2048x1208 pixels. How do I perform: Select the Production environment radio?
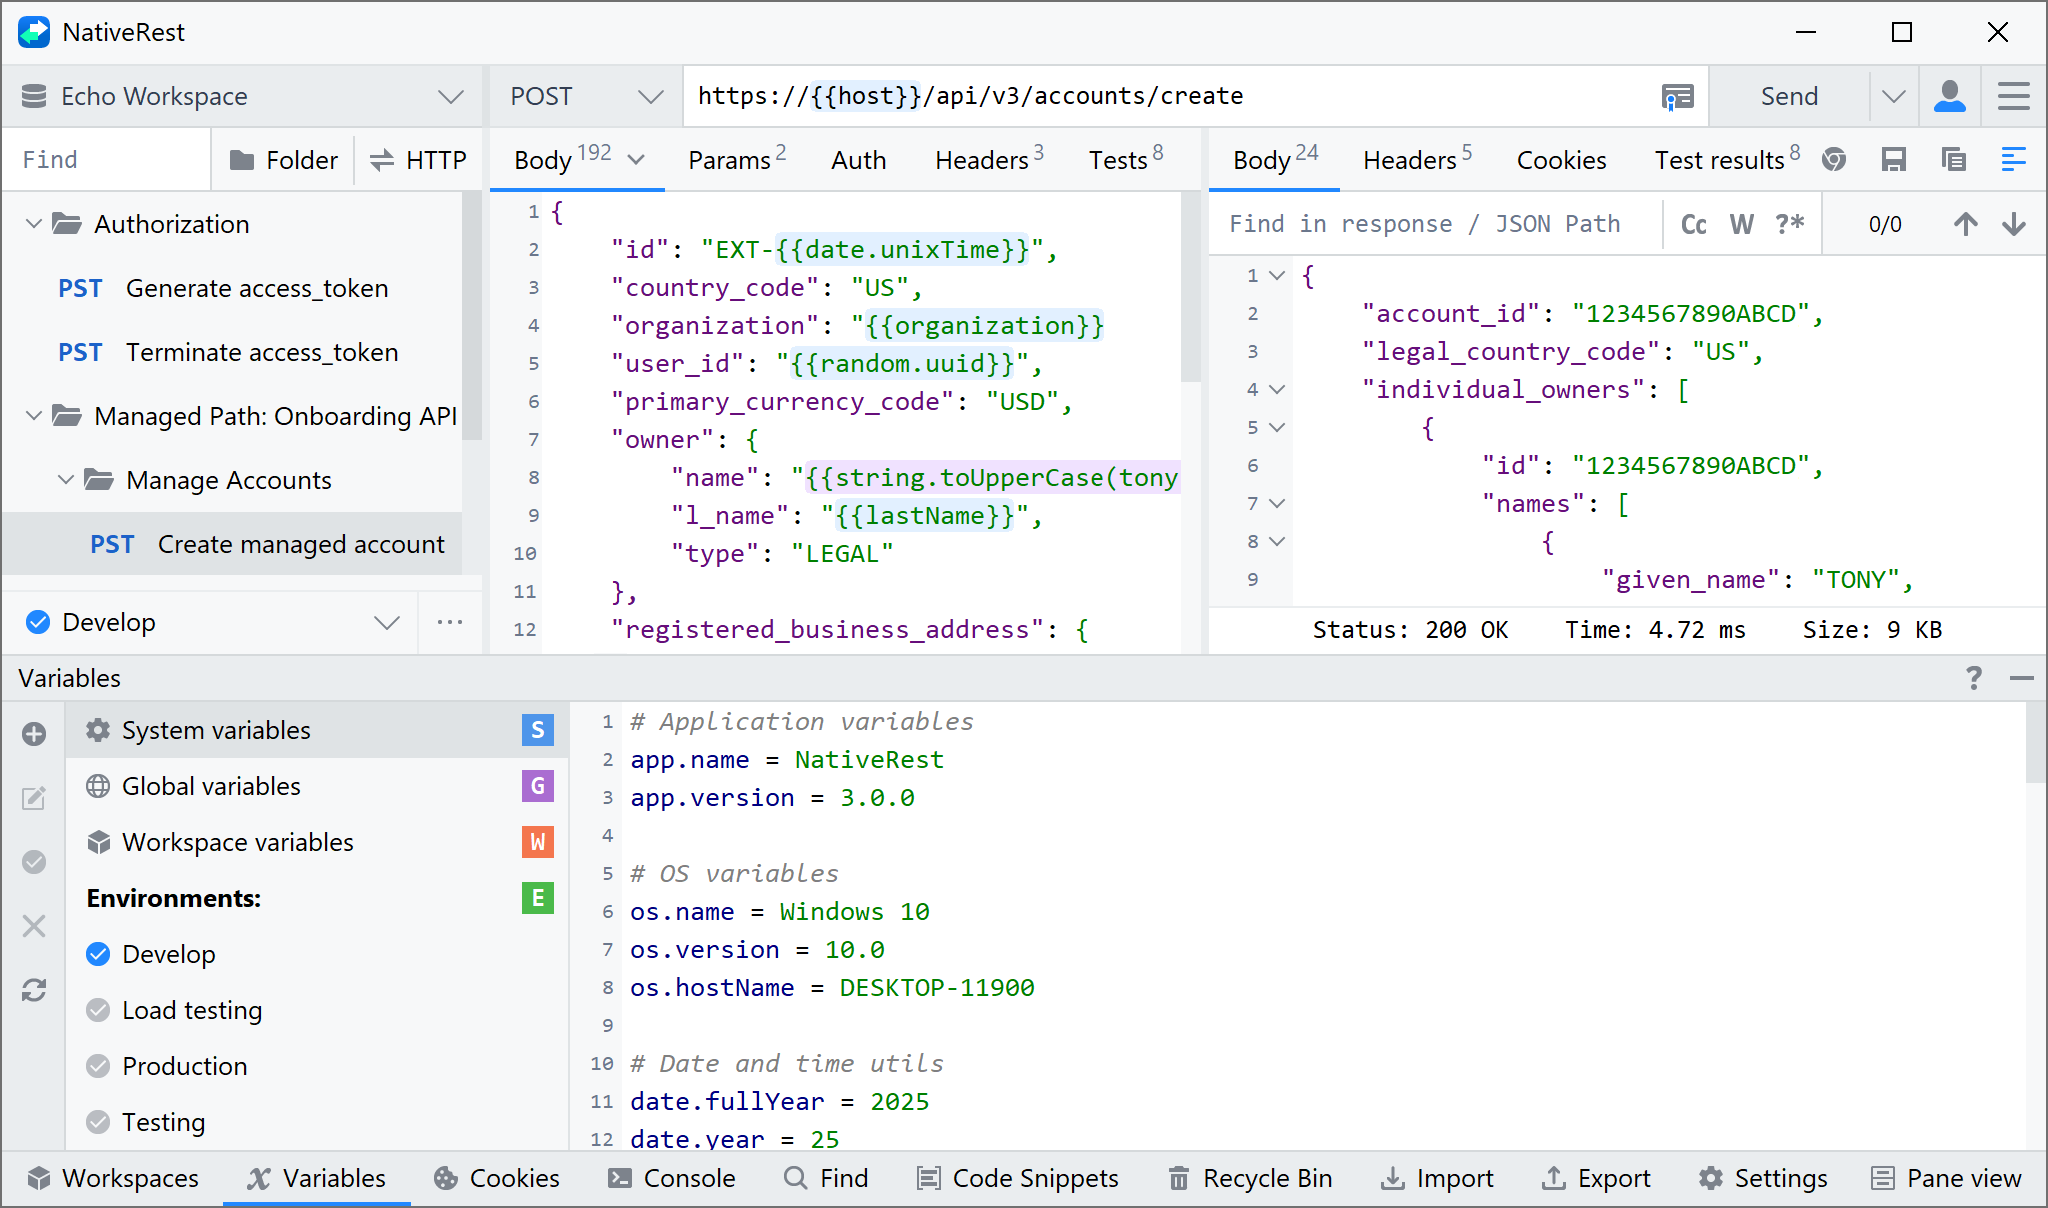pos(98,1066)
